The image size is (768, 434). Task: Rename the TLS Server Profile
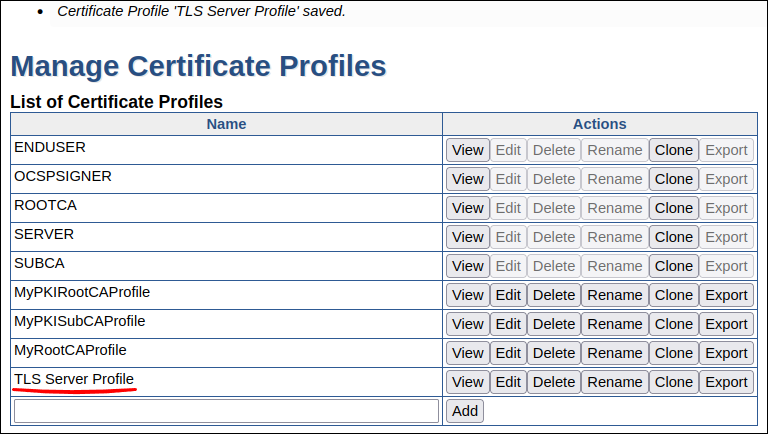tap(614, 382)
